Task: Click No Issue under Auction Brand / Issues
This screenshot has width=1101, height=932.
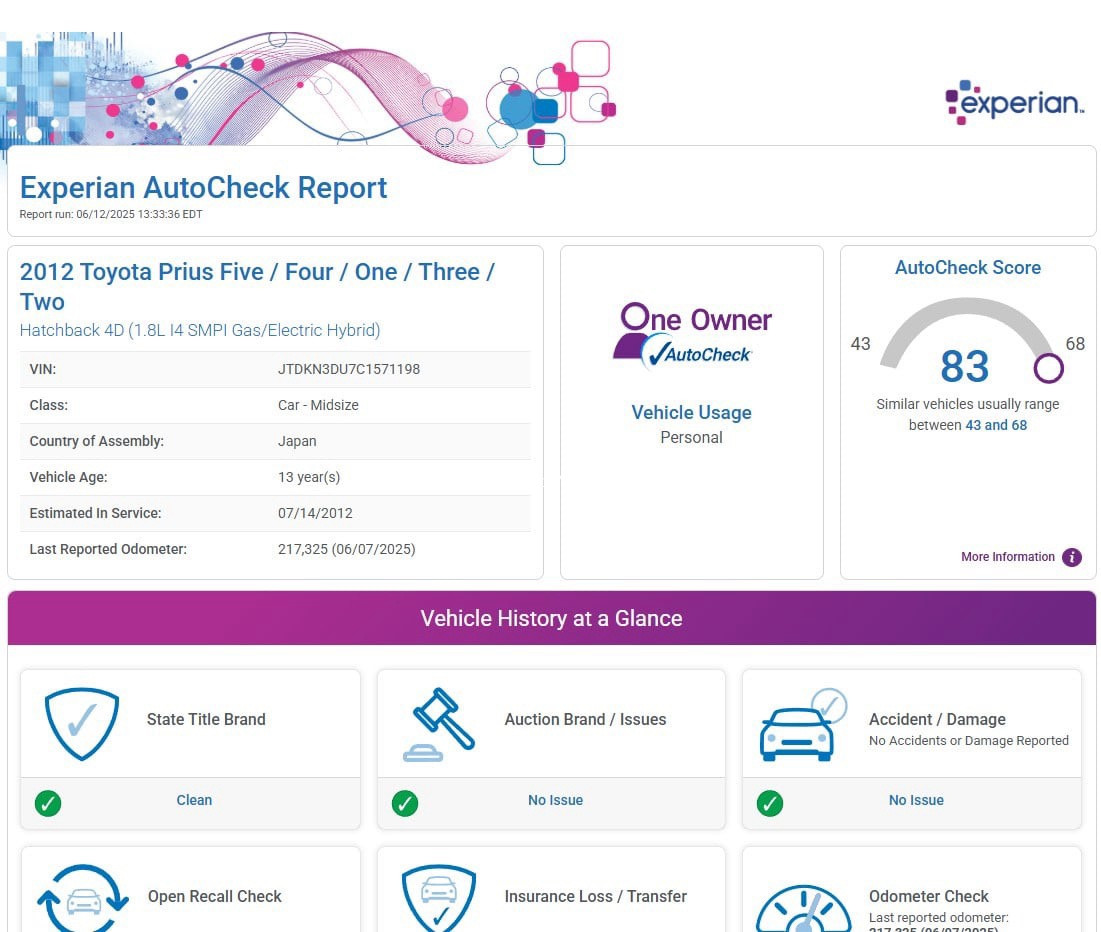Action: [x=555, y=800]
